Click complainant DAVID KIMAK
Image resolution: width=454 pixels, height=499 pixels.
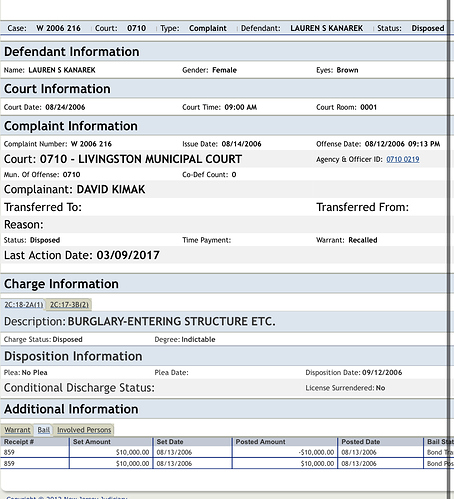(x=111, y=189)
